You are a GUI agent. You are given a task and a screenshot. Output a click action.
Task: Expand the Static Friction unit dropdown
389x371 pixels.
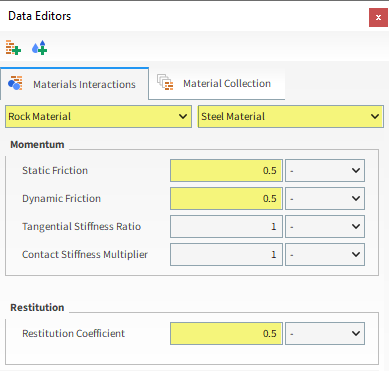pos(325,171)
